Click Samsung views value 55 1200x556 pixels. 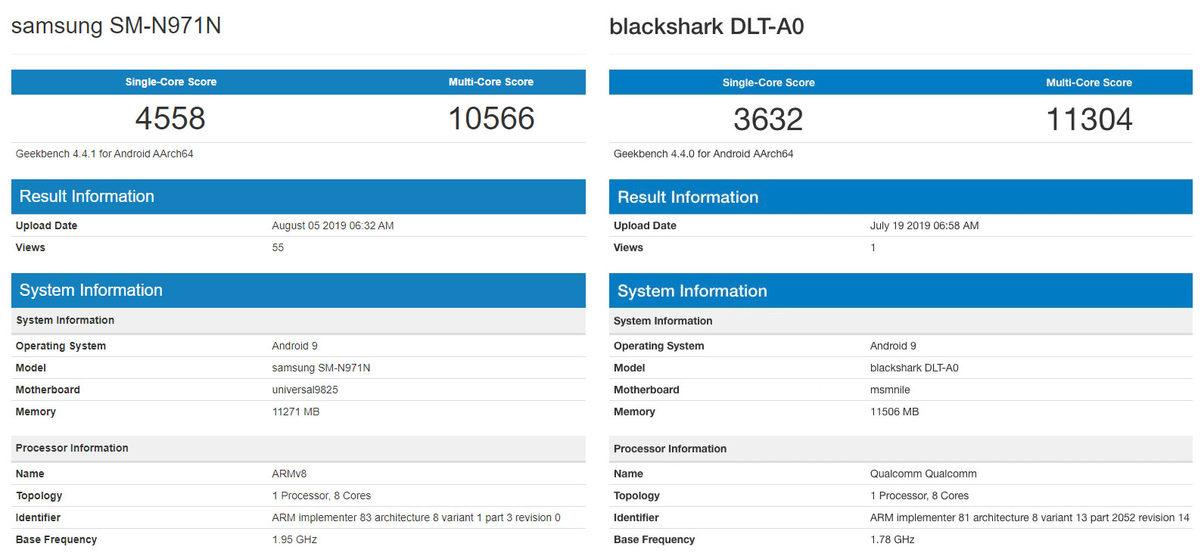tap(278, 248)
